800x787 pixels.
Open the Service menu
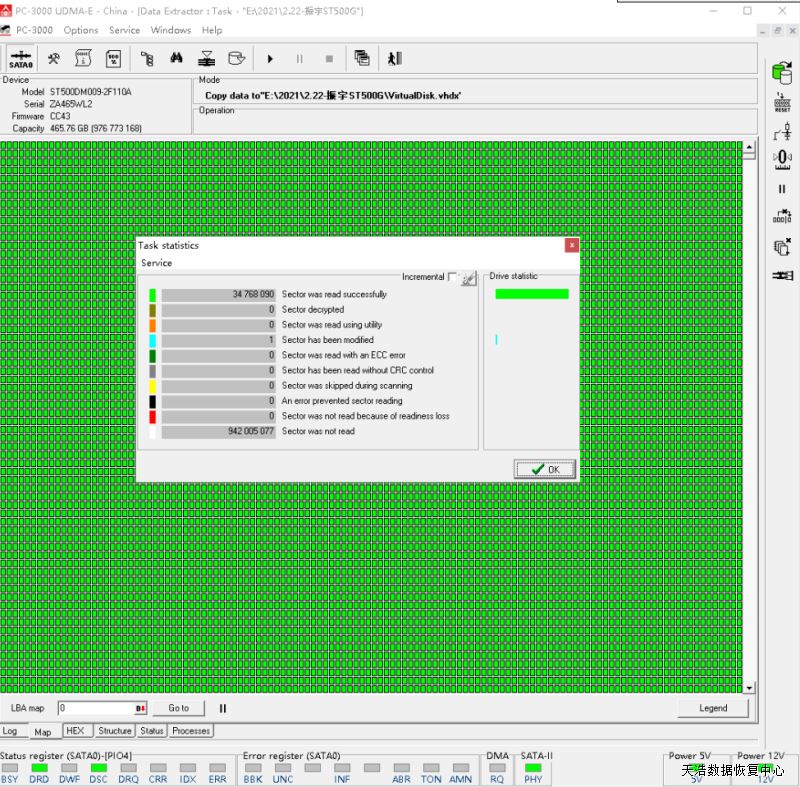124,30
